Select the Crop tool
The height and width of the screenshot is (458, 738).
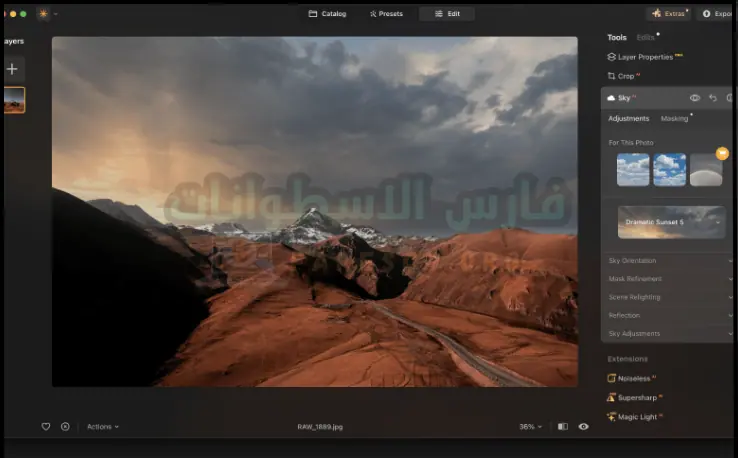pos(627,76)
